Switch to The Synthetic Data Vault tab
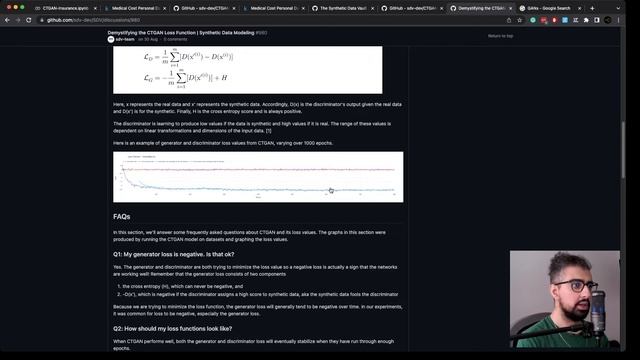Screen dimensions: 640x360 tap(343, 8)
